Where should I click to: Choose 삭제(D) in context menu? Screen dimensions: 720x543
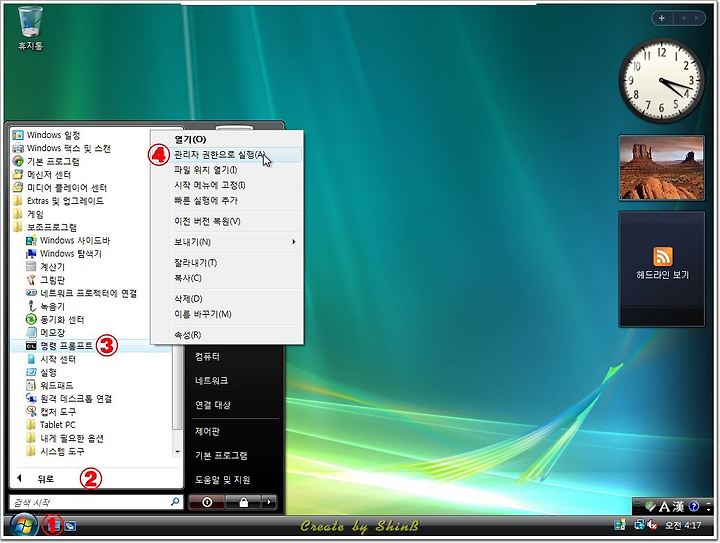[227, 299]
